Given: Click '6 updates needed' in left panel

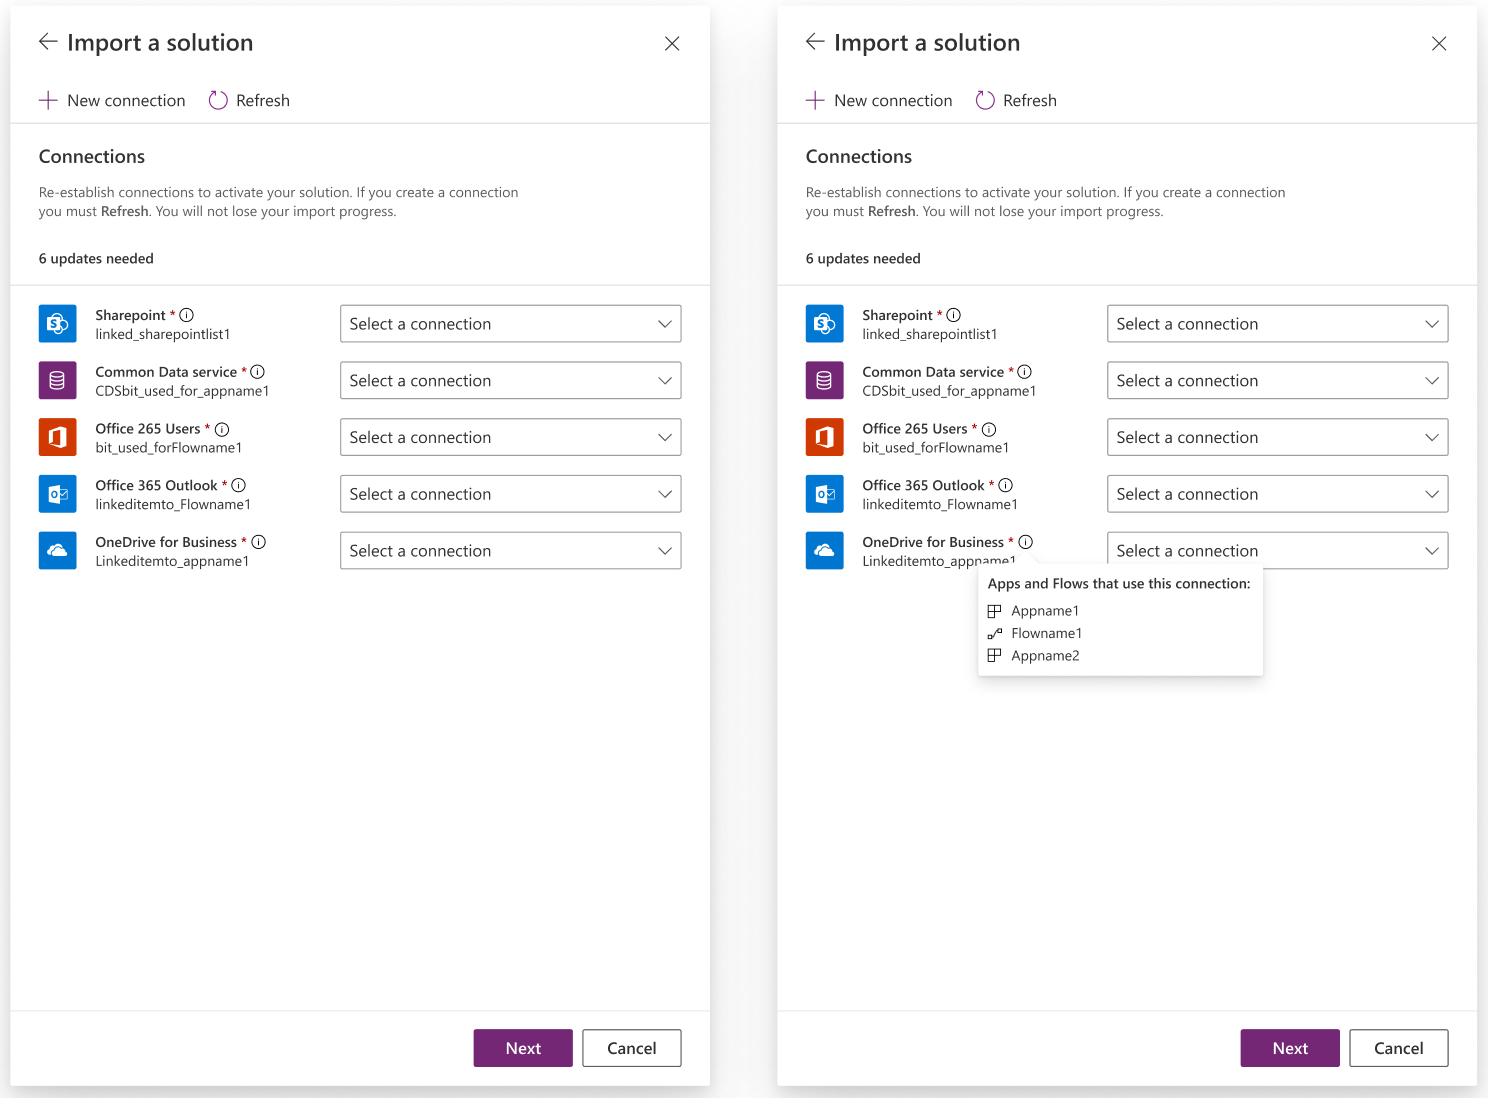Looking at the screenshot, I should click(x=96, y=258).
